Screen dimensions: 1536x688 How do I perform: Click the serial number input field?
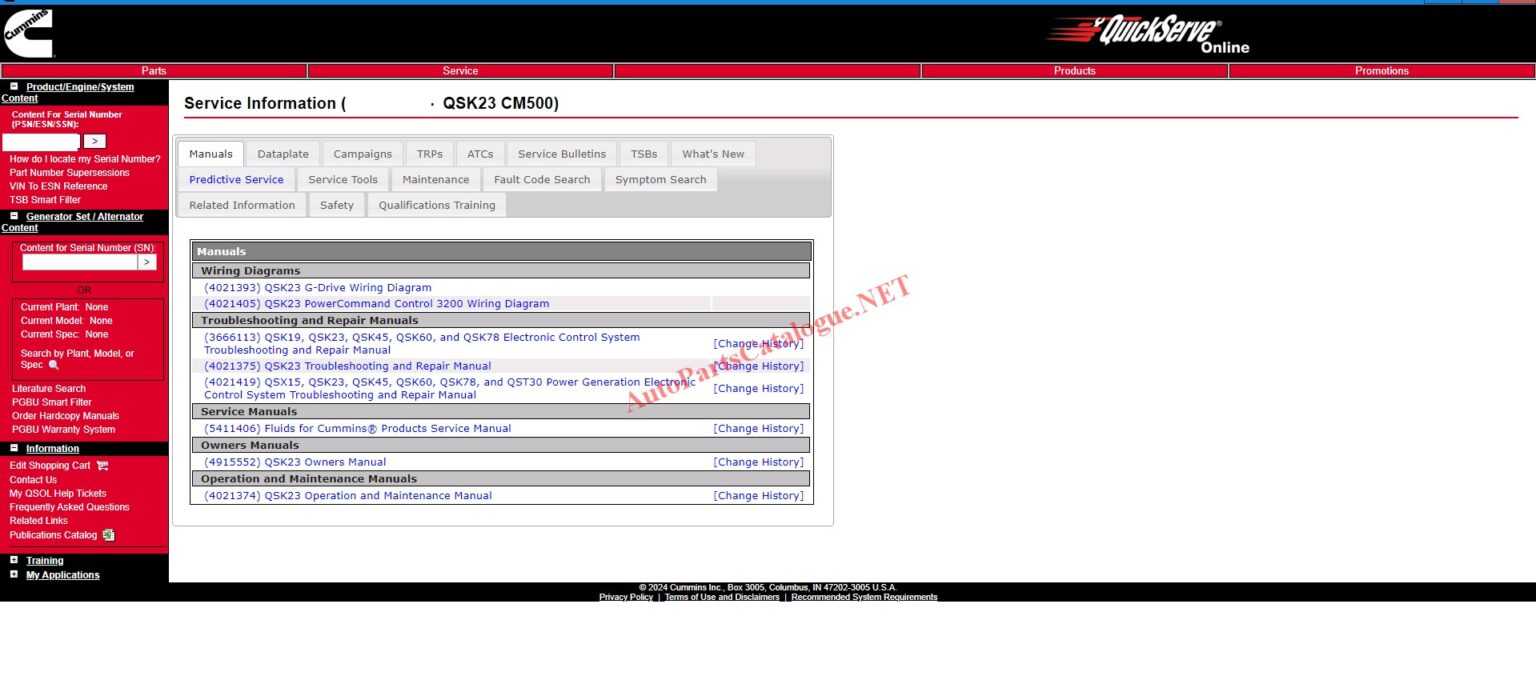tap(42, 141)
